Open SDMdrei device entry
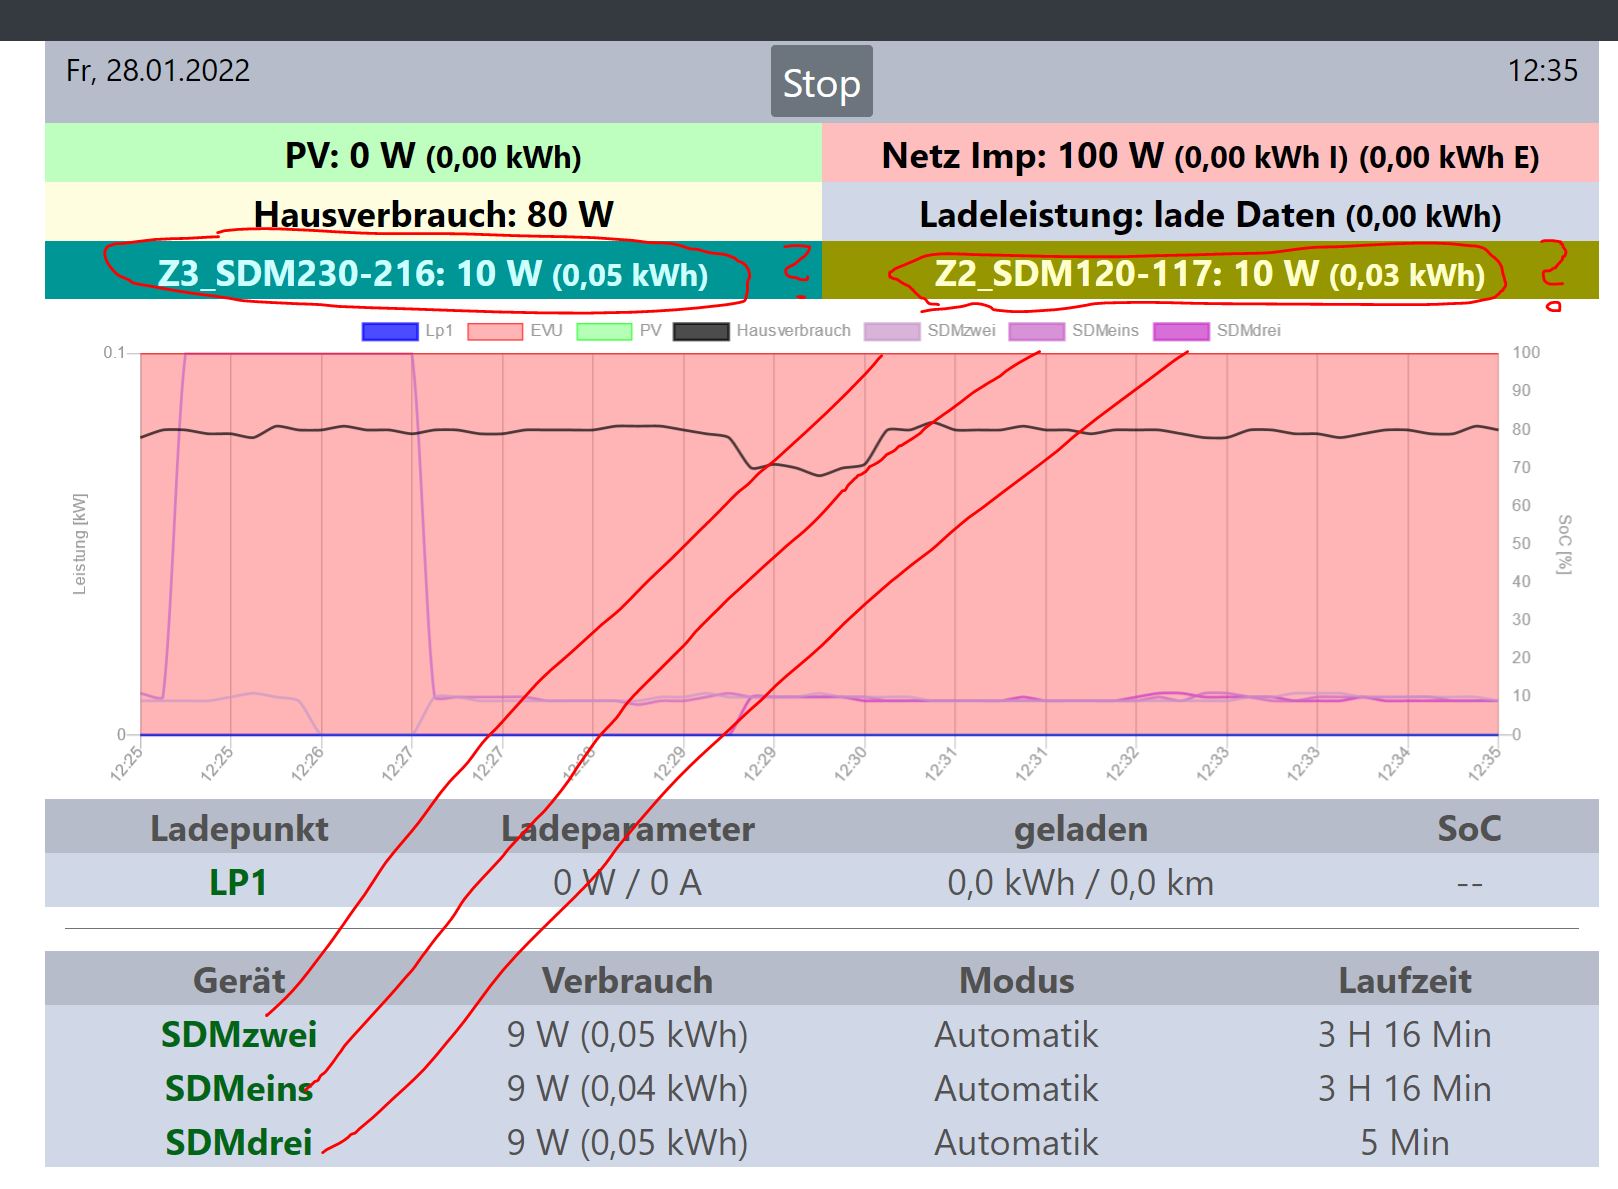Viewport: 1618px width, 1189px height. [x=238, y=1142]
